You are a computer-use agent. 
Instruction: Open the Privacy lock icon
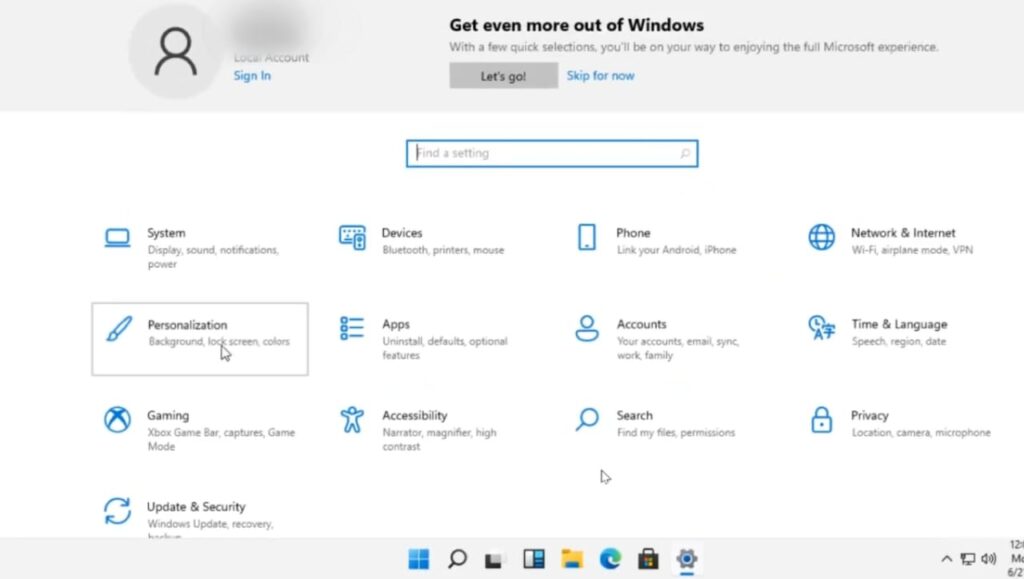821,420
